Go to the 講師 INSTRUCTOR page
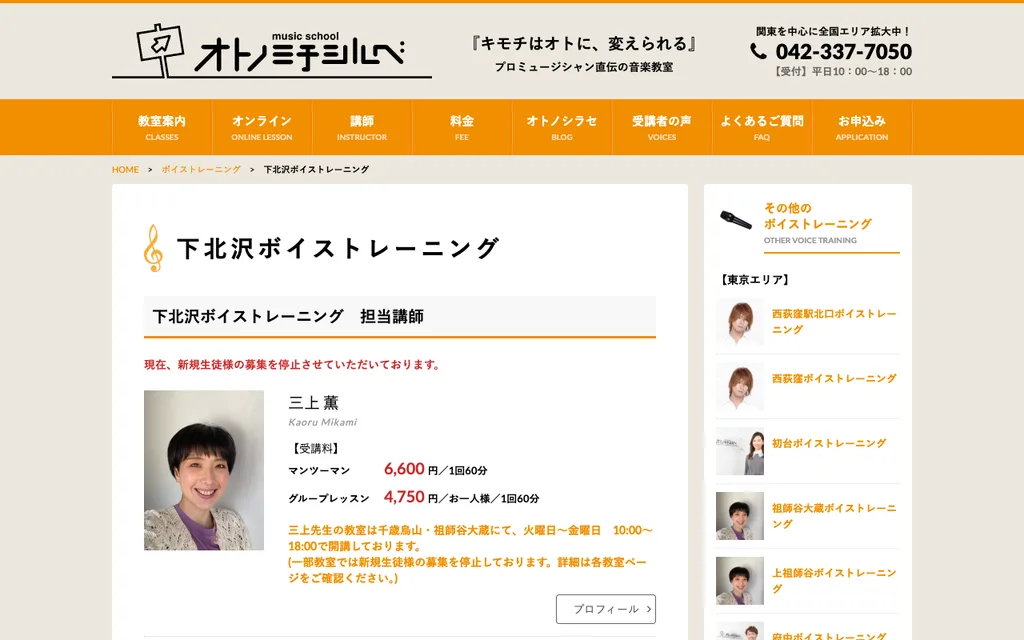This screenshot has height=640, width=1024. pyautogui.click(x=362, y=127)
